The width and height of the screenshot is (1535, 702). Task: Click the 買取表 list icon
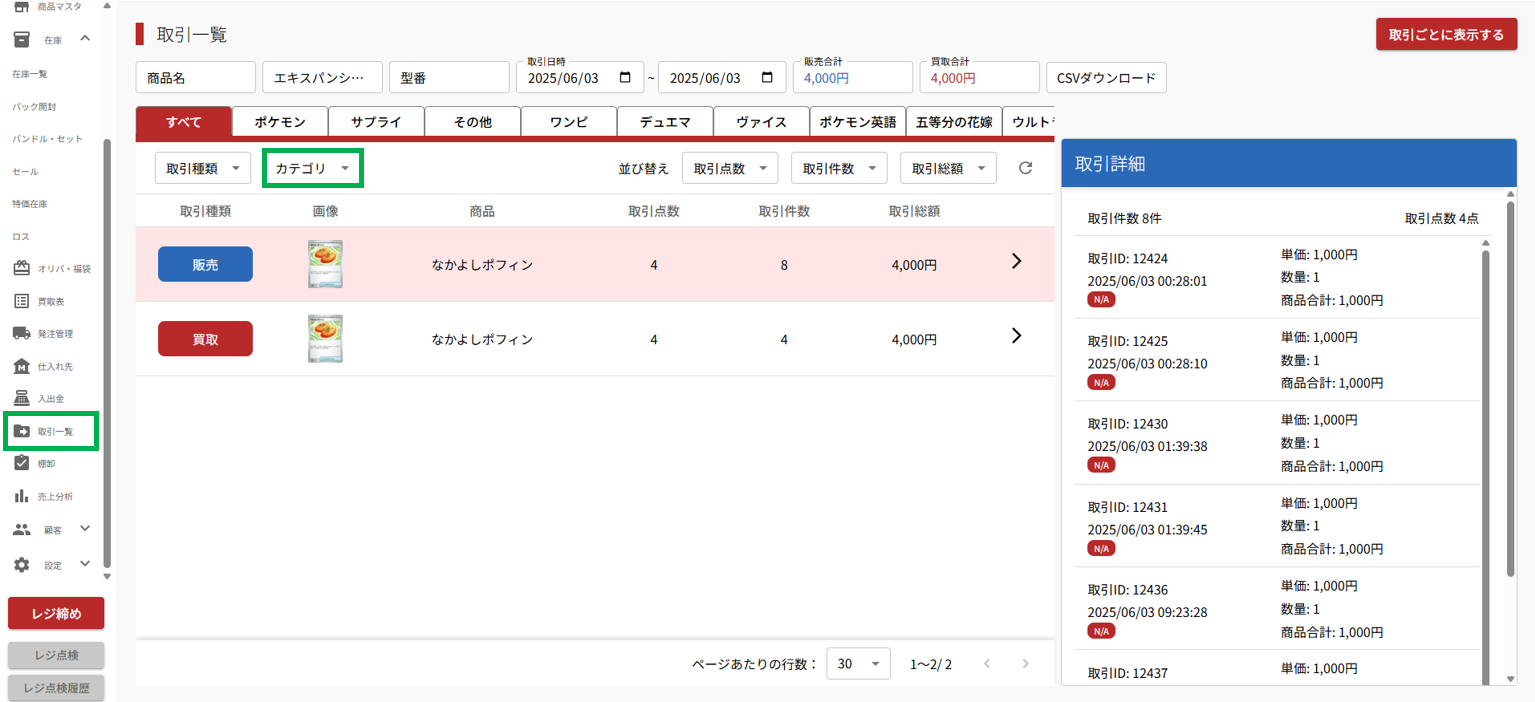click(21, 301)
